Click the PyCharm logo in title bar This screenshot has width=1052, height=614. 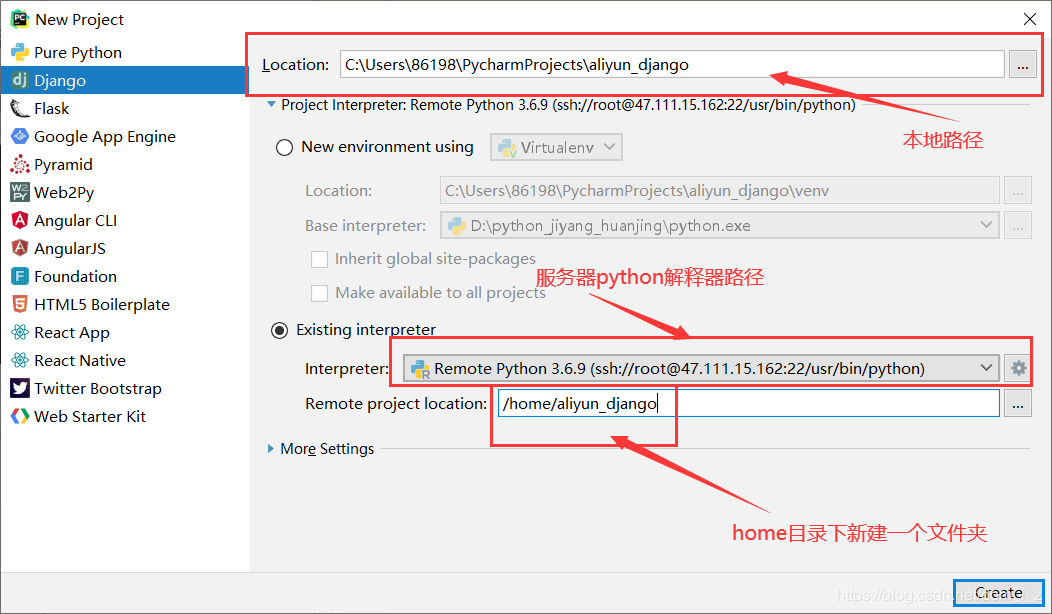pos(19,19)
